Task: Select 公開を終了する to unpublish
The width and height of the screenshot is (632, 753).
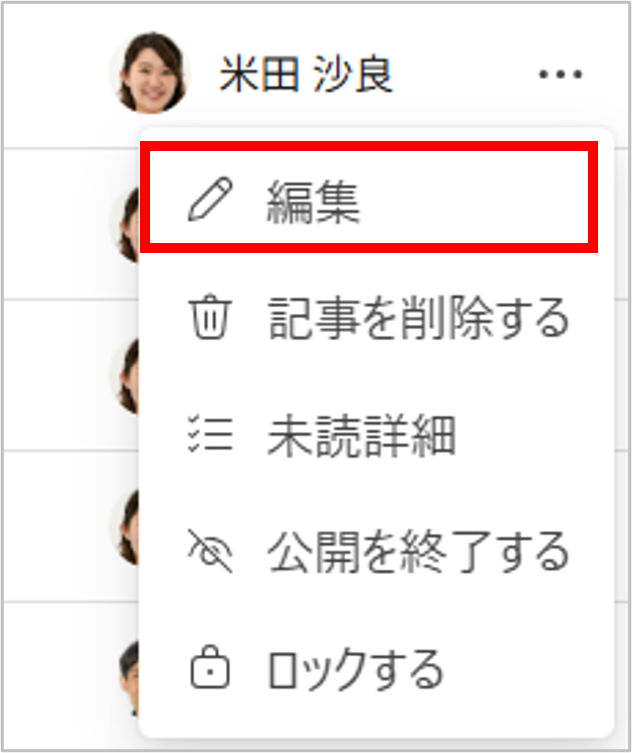Action: (377, 552)
